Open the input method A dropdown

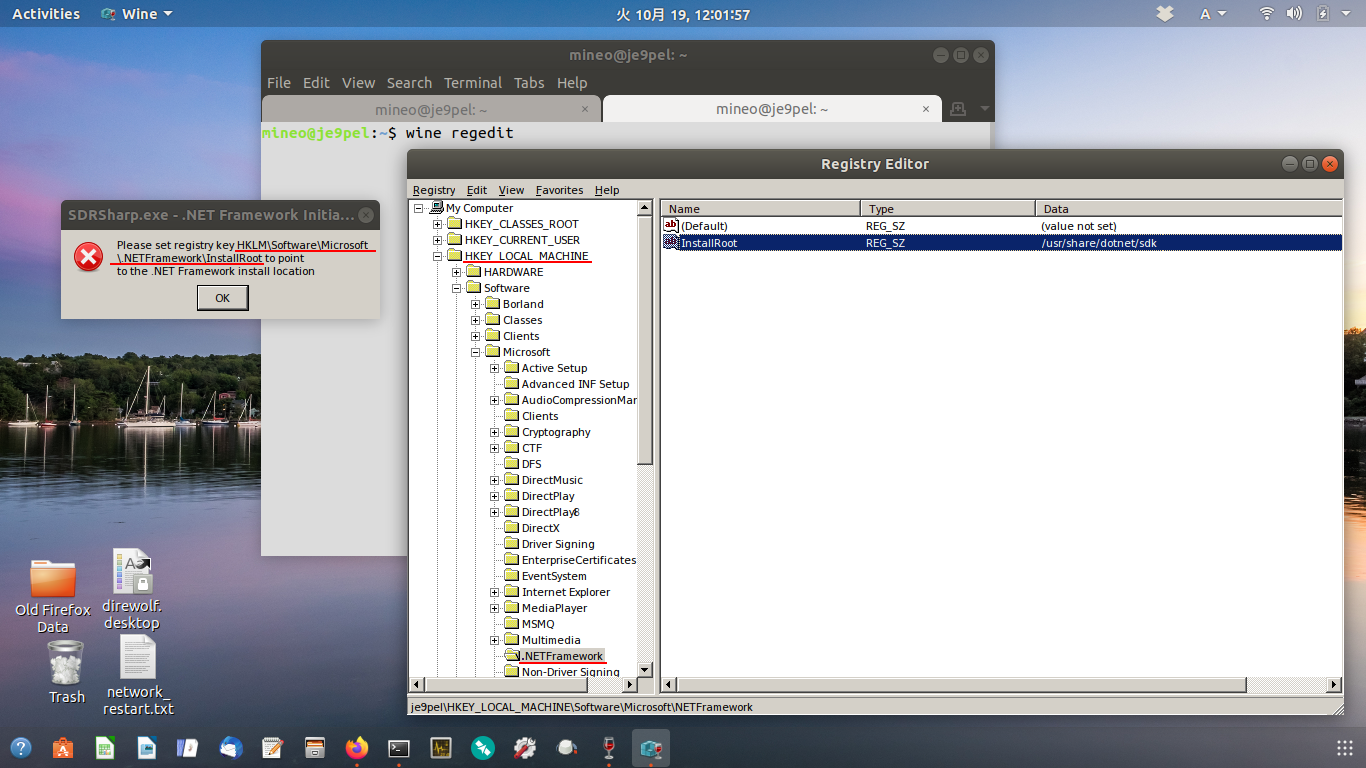pyautogui.click(x=1213, y=14)
